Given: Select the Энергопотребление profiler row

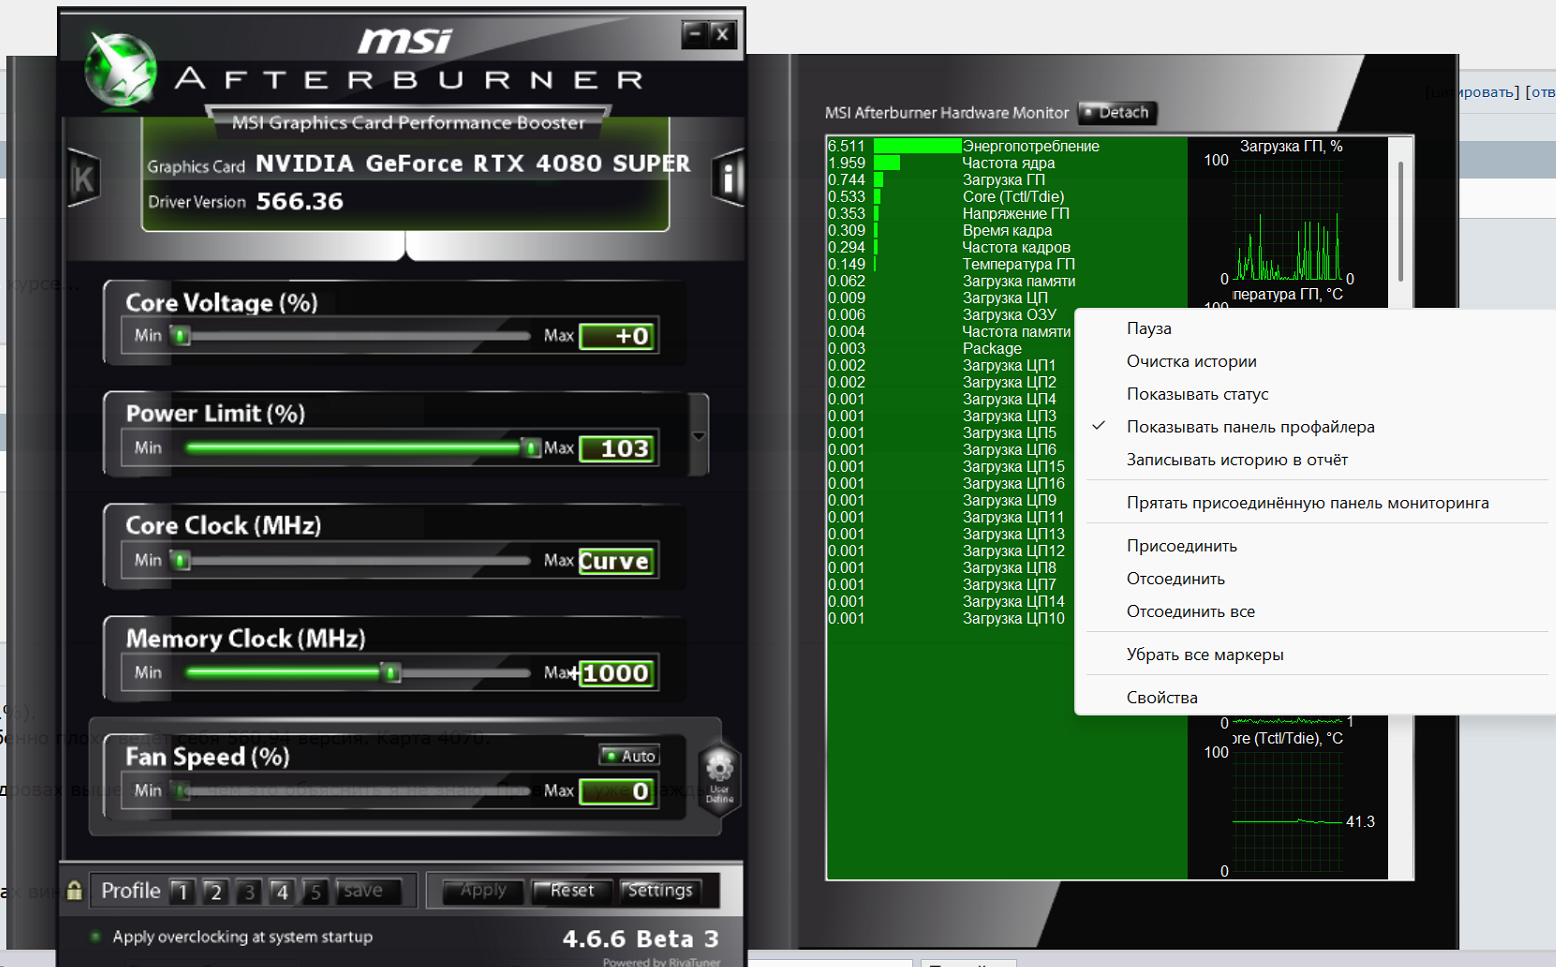Looking at the screenshot, I should point(1007,146).
